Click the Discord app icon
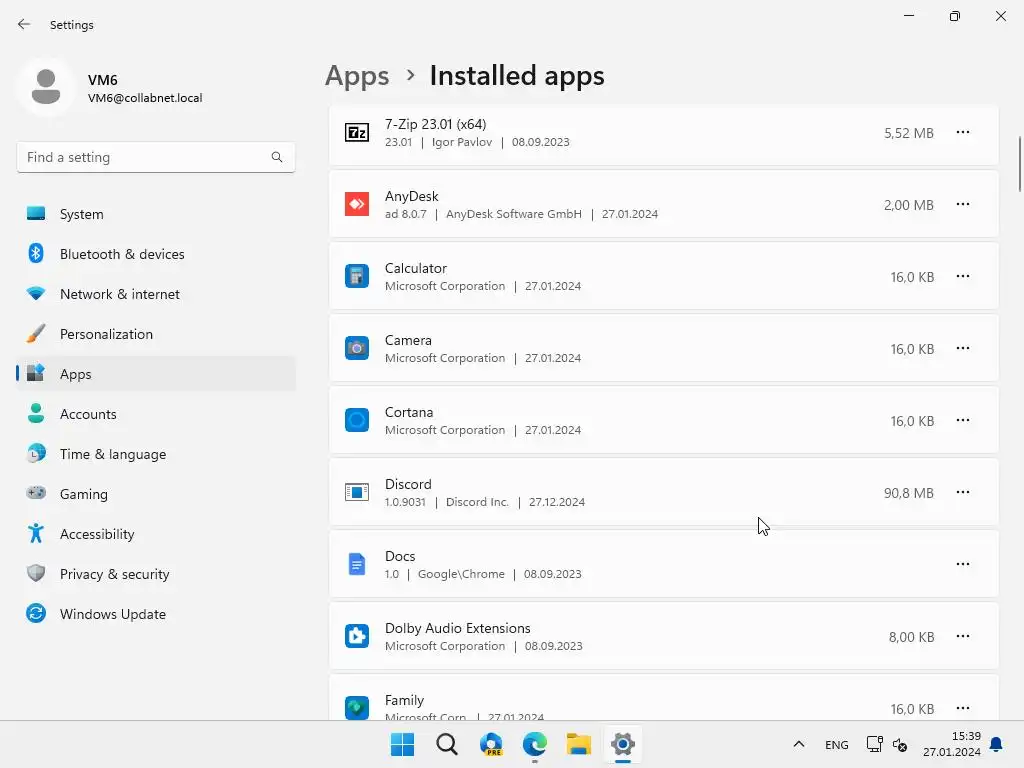 357,492
